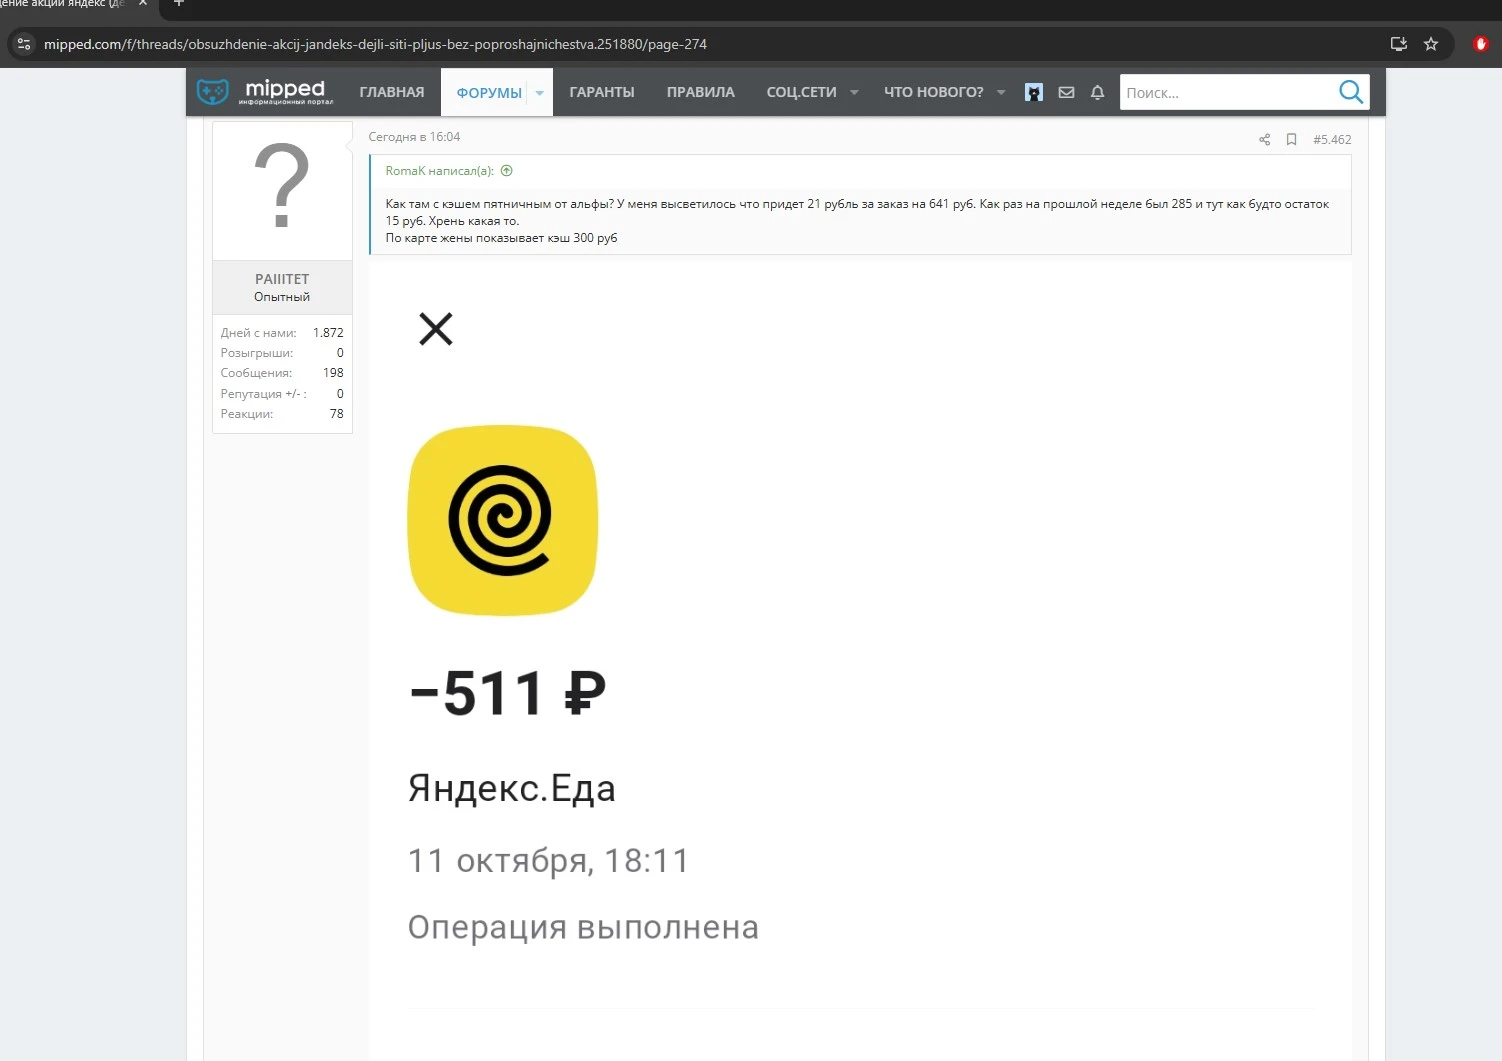Open the notifications bell icon
Viewport: 1502px width, 1061px height.
[x=1097, y=92]
